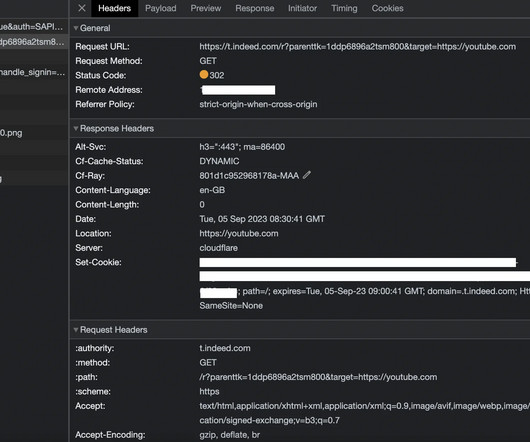Click the Cf-Cache-Status header name
This screenshot has width=530, height=442.
tap(109, 161)
